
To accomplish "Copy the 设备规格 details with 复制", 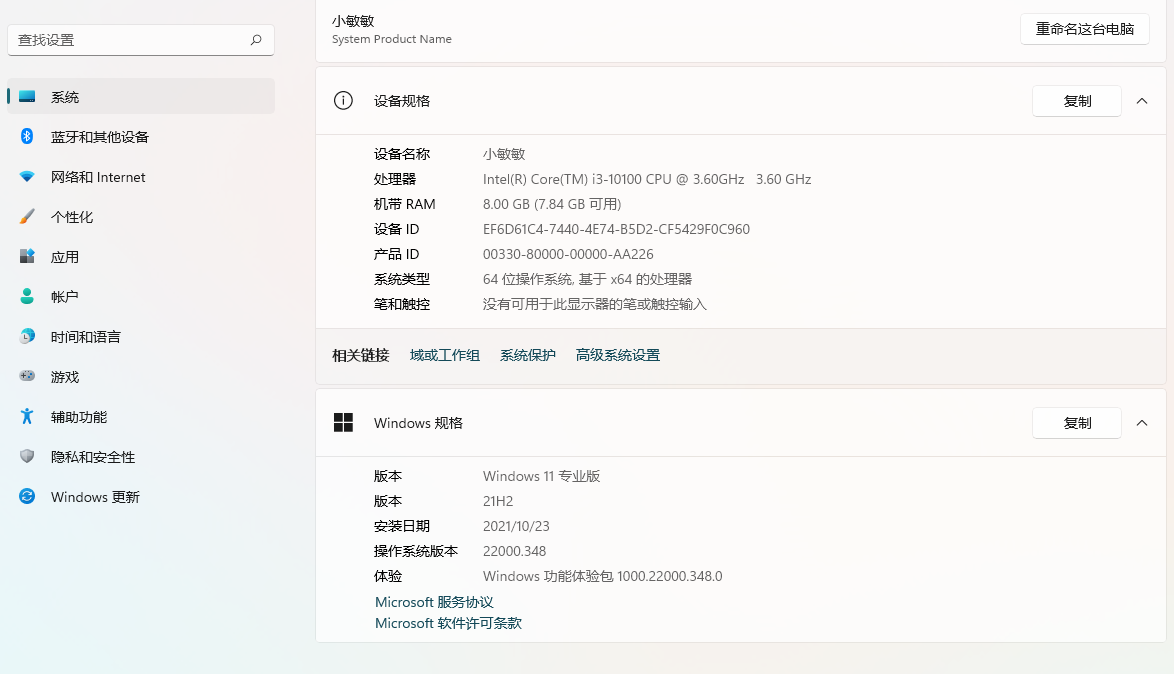I will tap(1077, 101).
